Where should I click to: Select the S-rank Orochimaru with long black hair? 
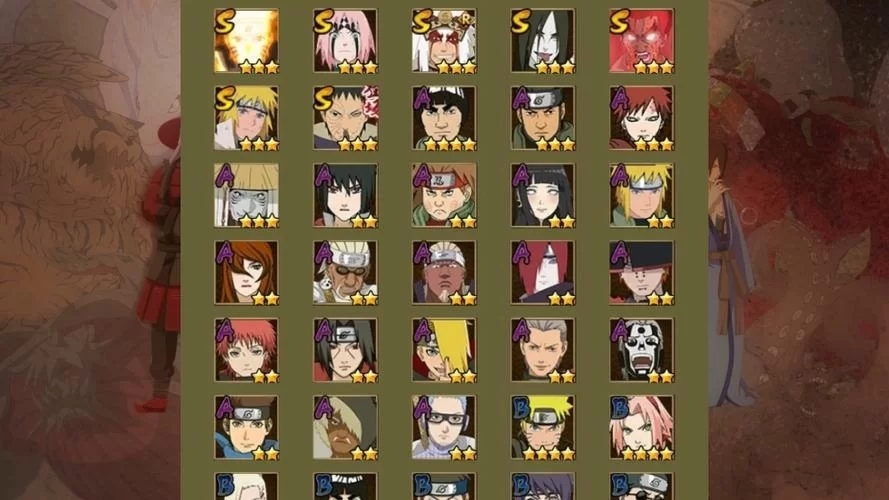pos(543,41)
